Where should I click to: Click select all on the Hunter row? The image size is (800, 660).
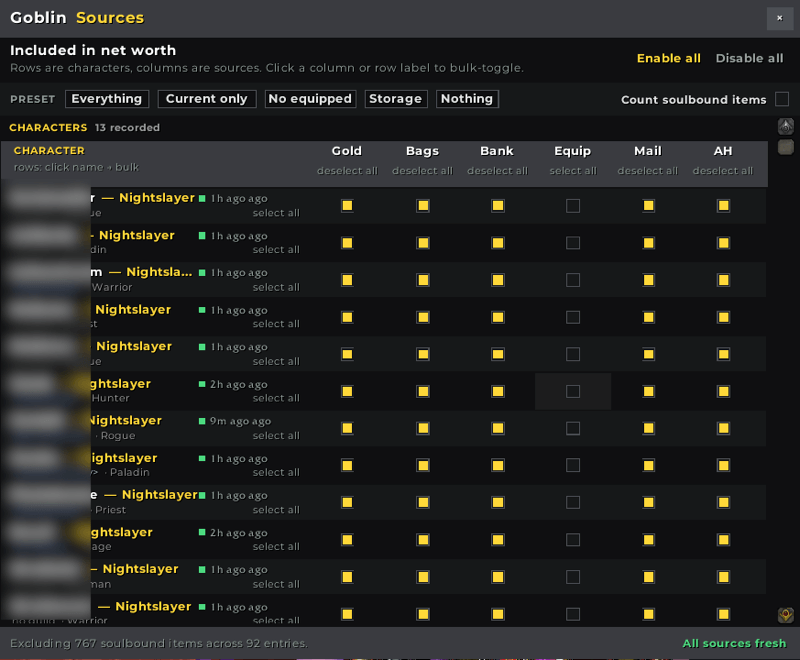click(x=276, y=398)
